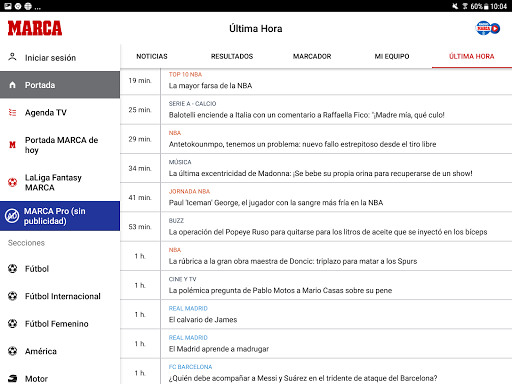512x384 pixels.
Task: Open Agenda TV list icon
Action: 12,113
